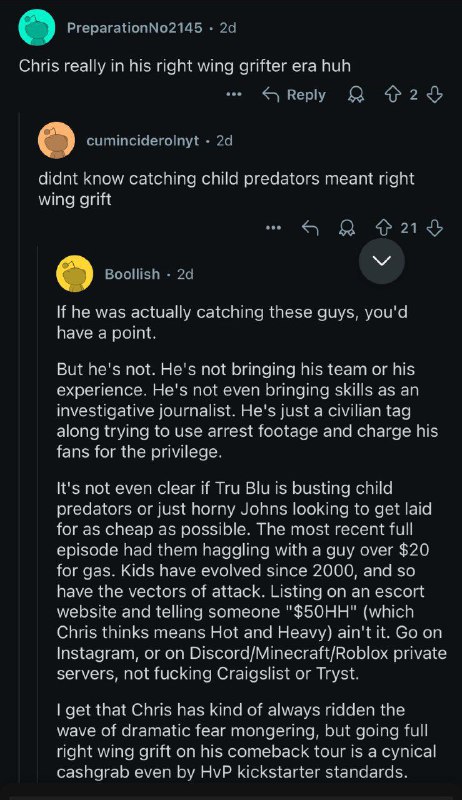Open Boollish's yellow avatar
Viewport: 462px width, 800px height.
pyautogui.click(x=74, y=273)
